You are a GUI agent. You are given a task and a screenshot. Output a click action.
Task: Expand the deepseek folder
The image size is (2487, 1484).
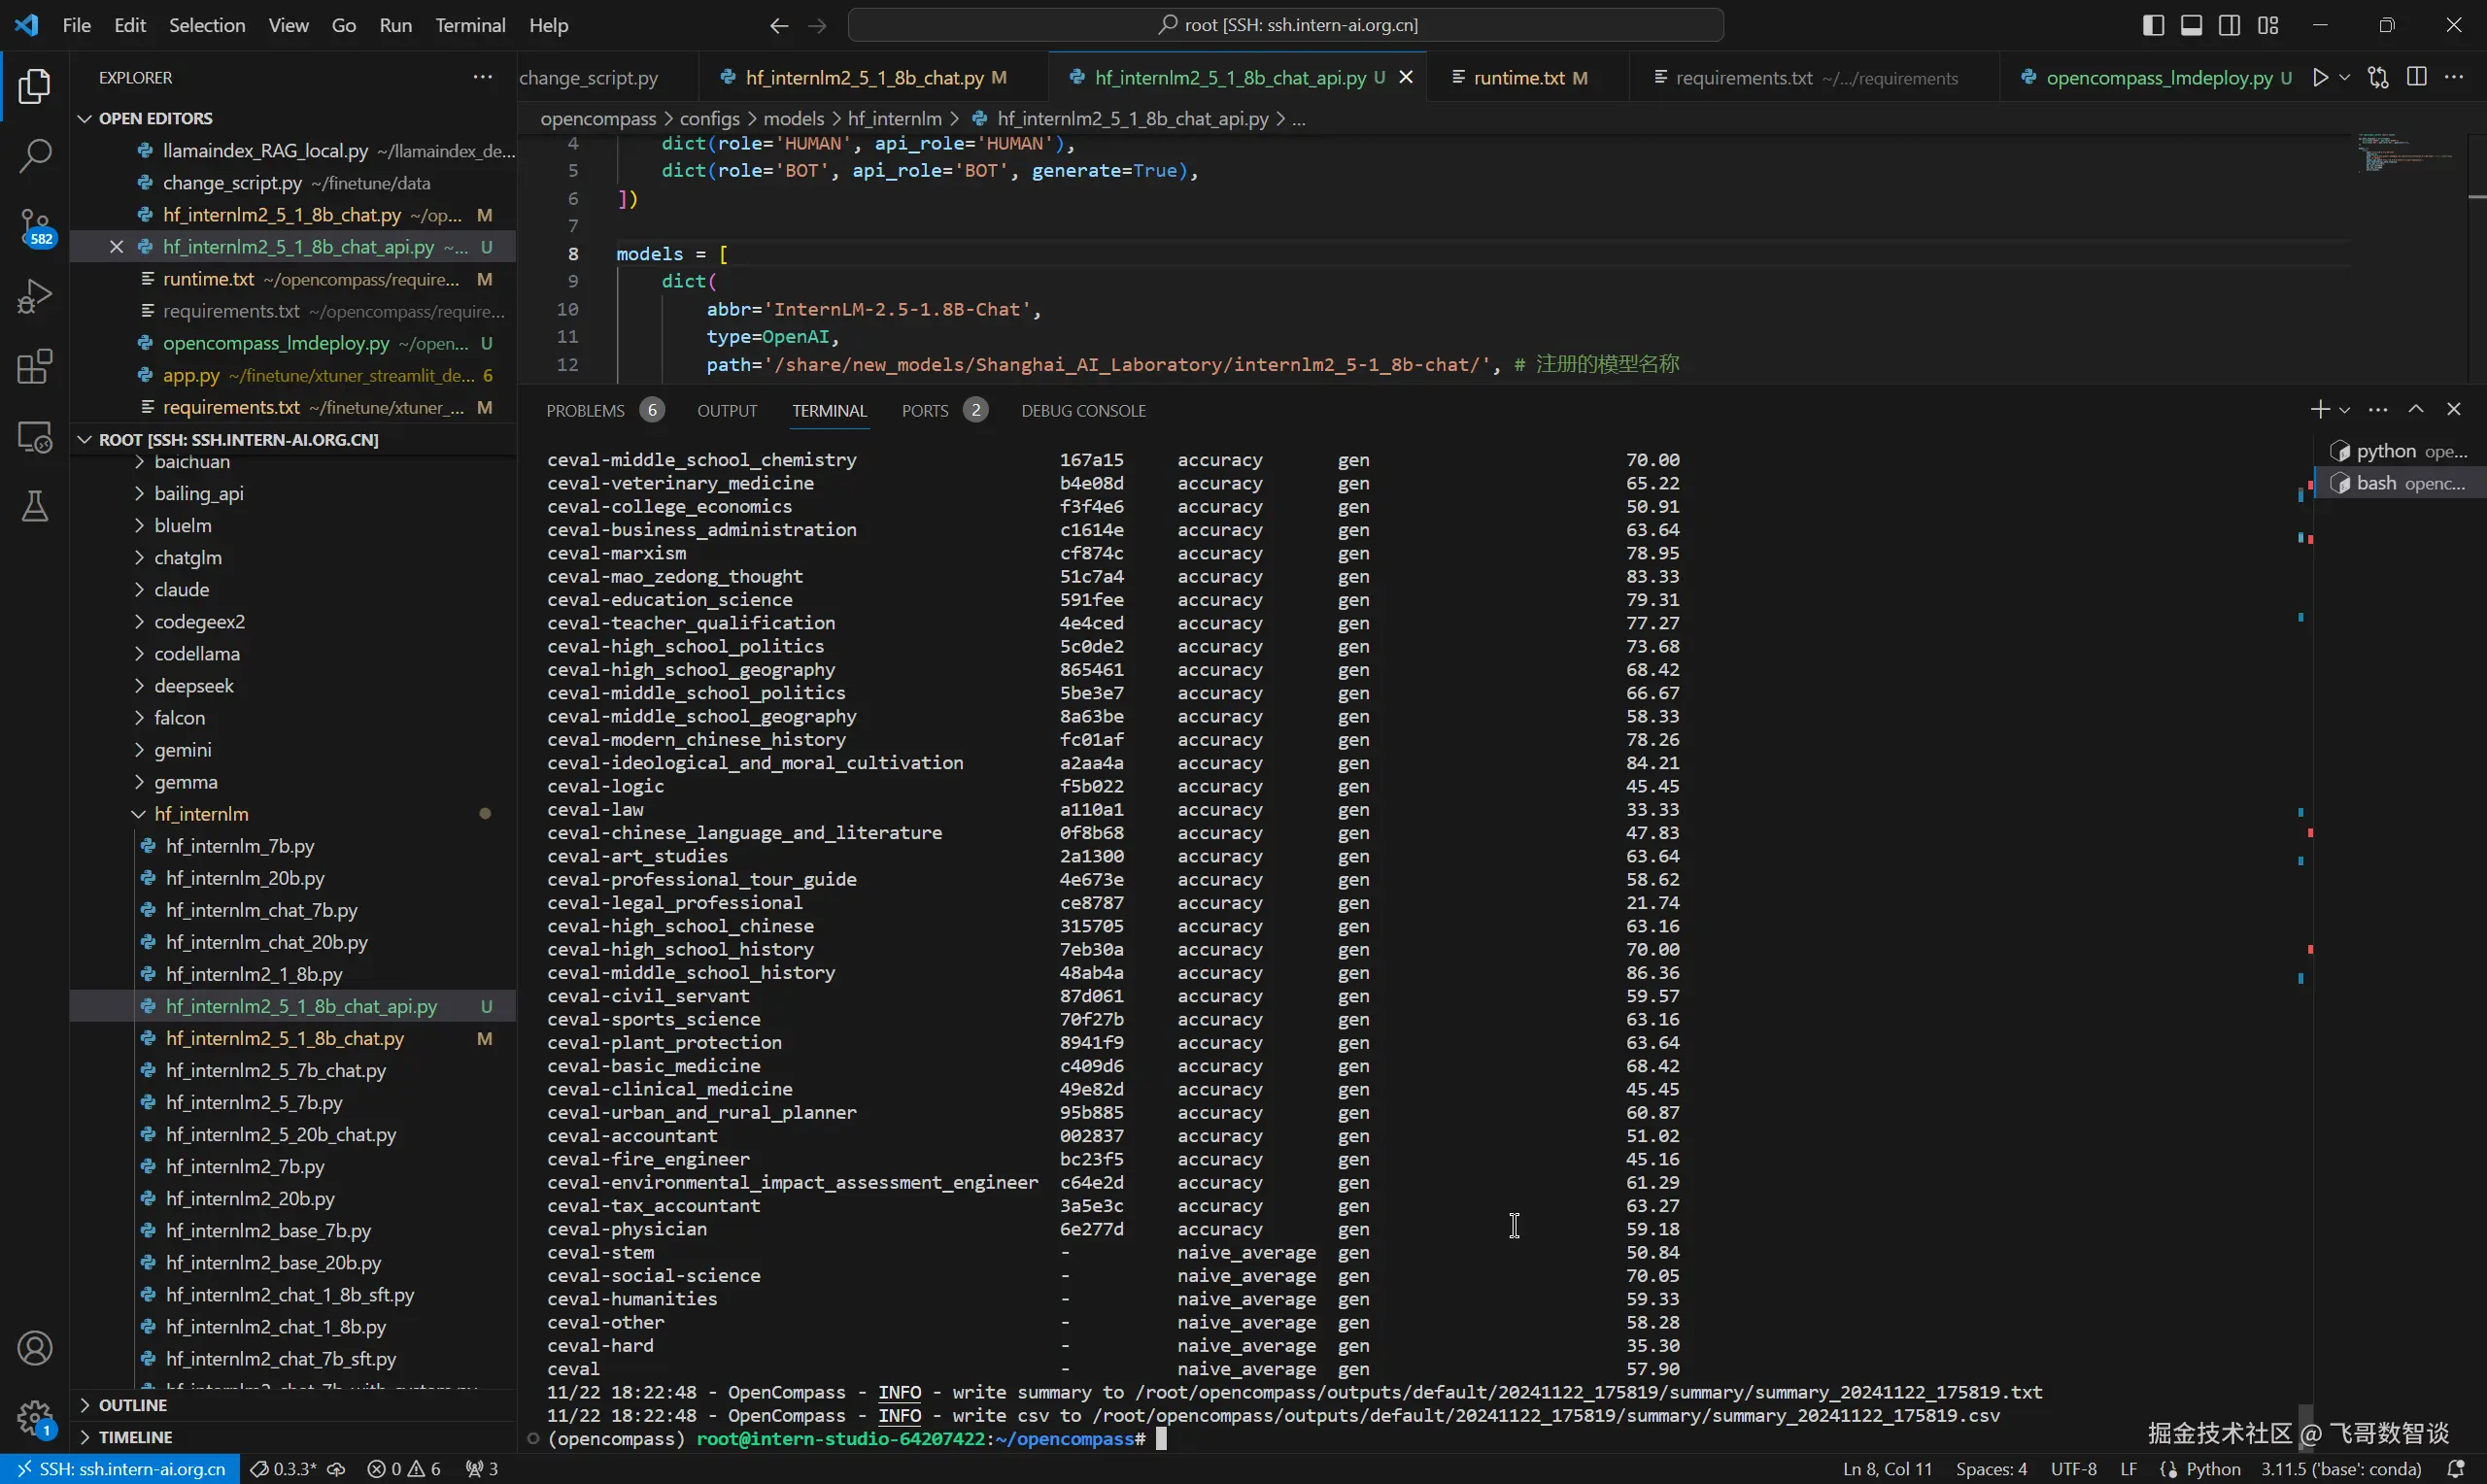tap(193, 686)
